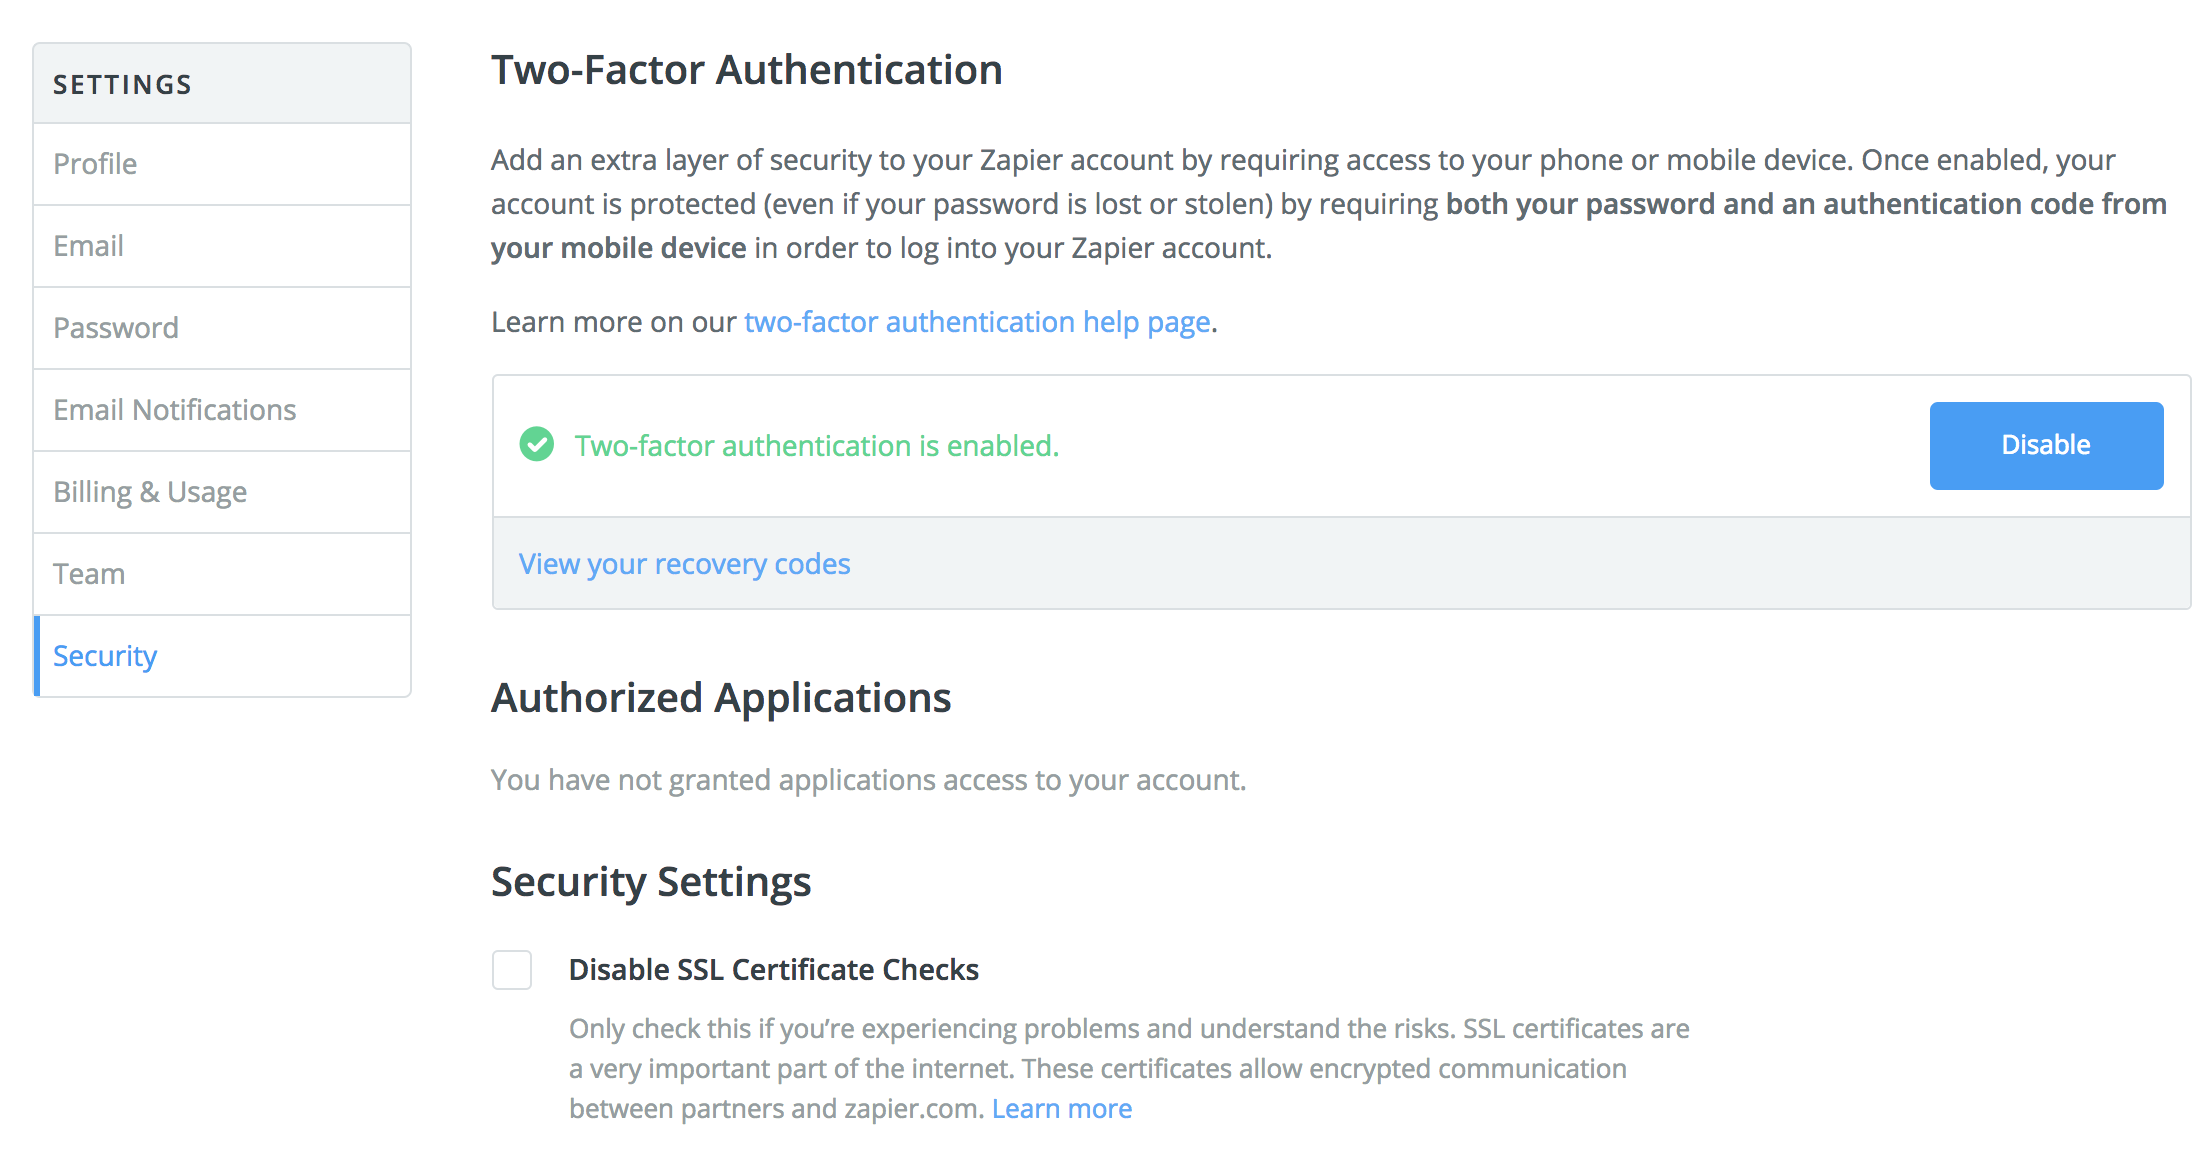View your recovery codes

pyautogui.click(x=684, y=564)
